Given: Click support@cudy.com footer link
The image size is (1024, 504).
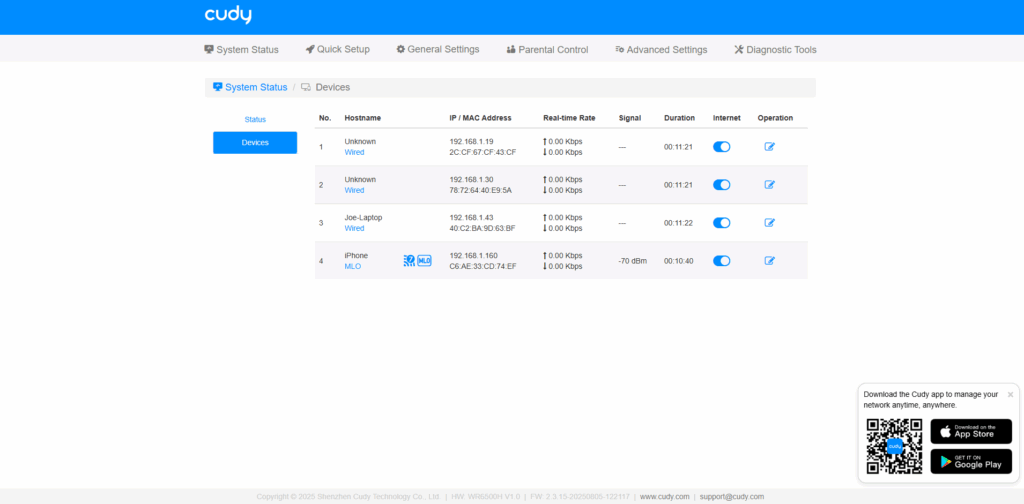Looking at the screenshot, I should pos(731,497).
